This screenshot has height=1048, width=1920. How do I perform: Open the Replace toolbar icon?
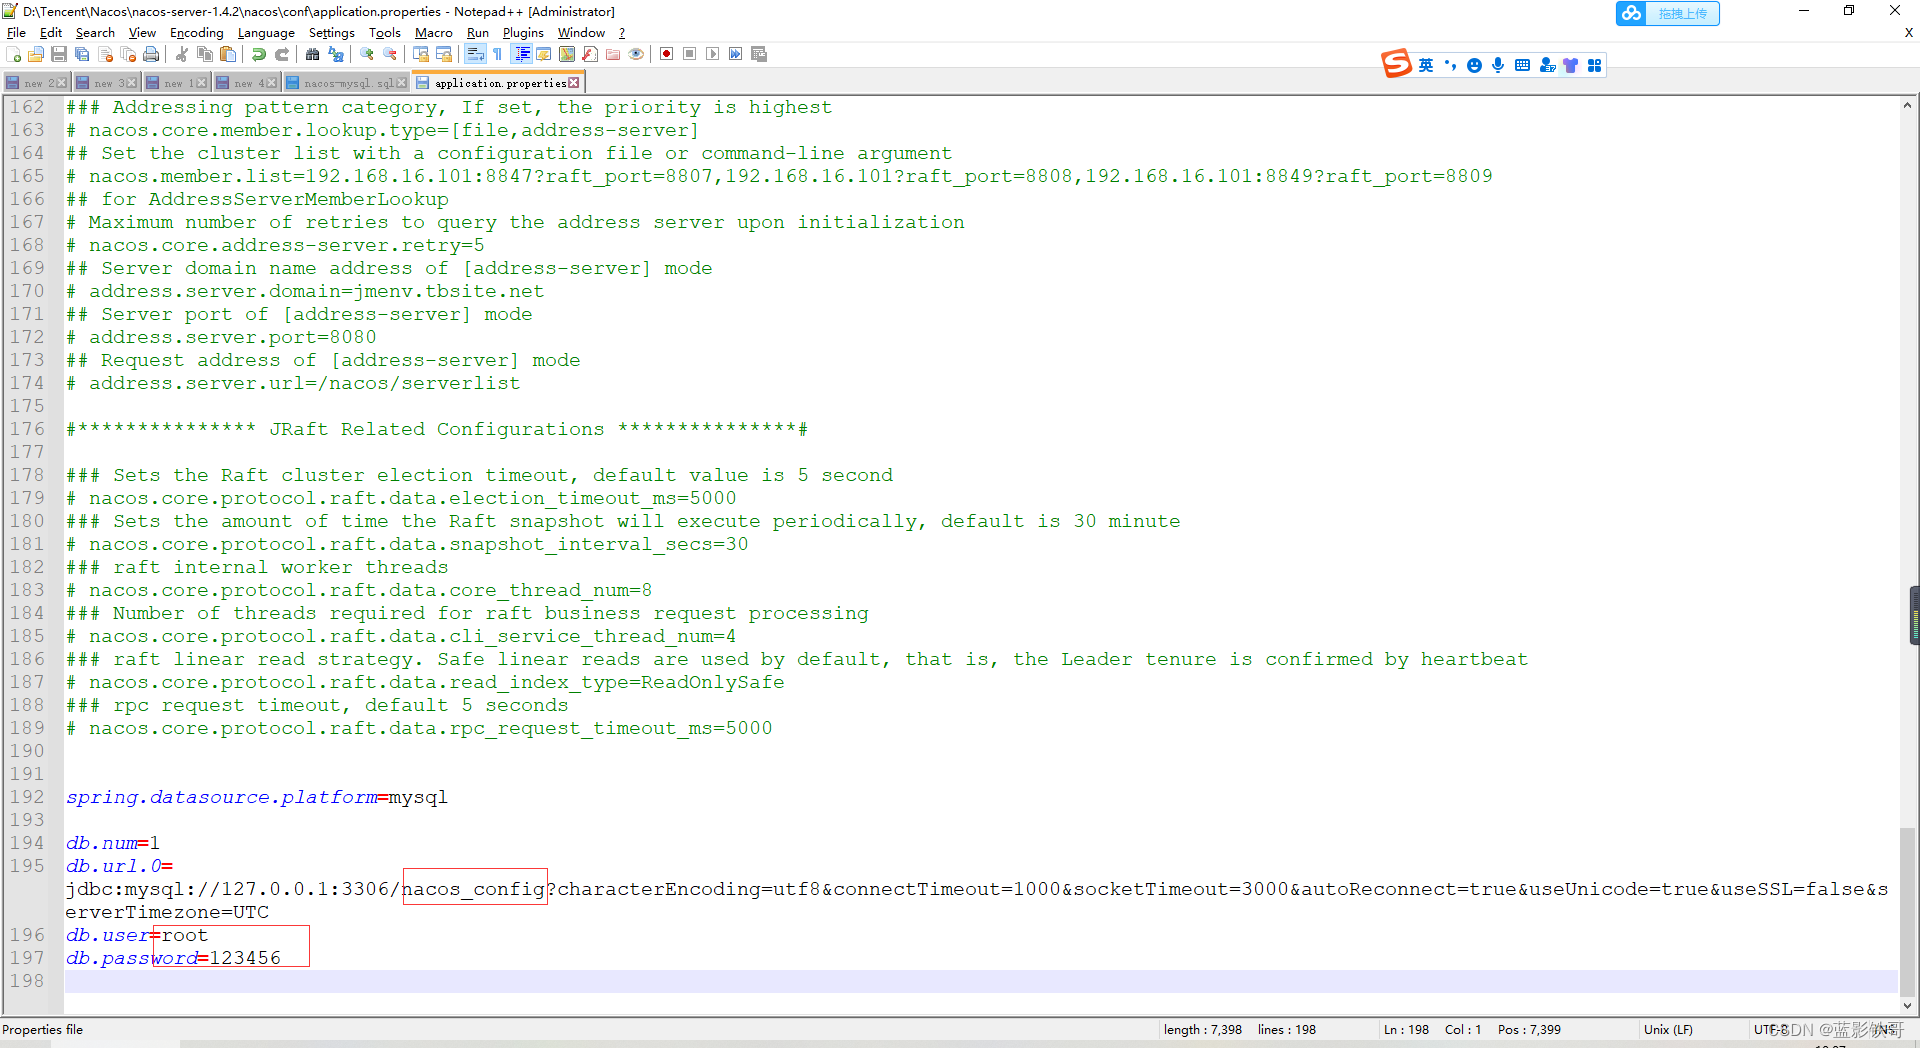336,54
